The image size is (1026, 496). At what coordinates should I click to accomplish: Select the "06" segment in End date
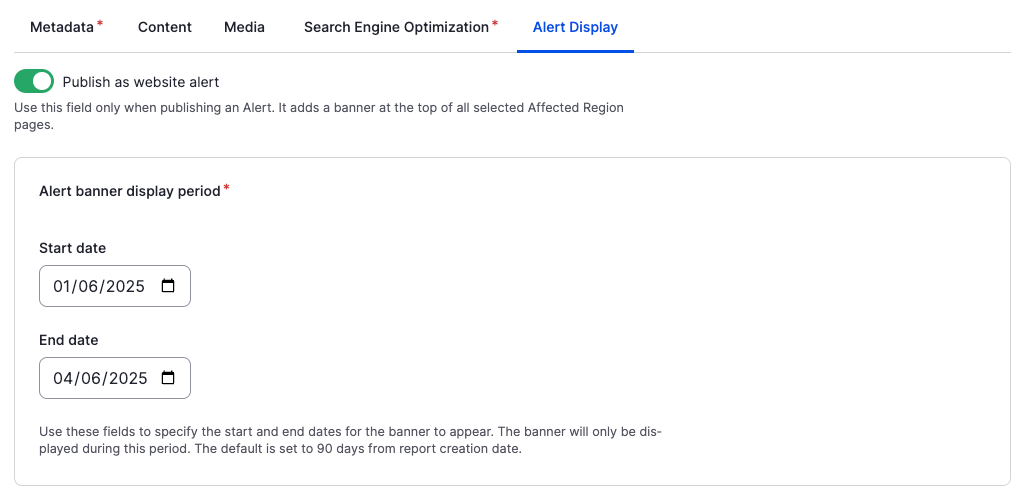(x=88, y=378)
